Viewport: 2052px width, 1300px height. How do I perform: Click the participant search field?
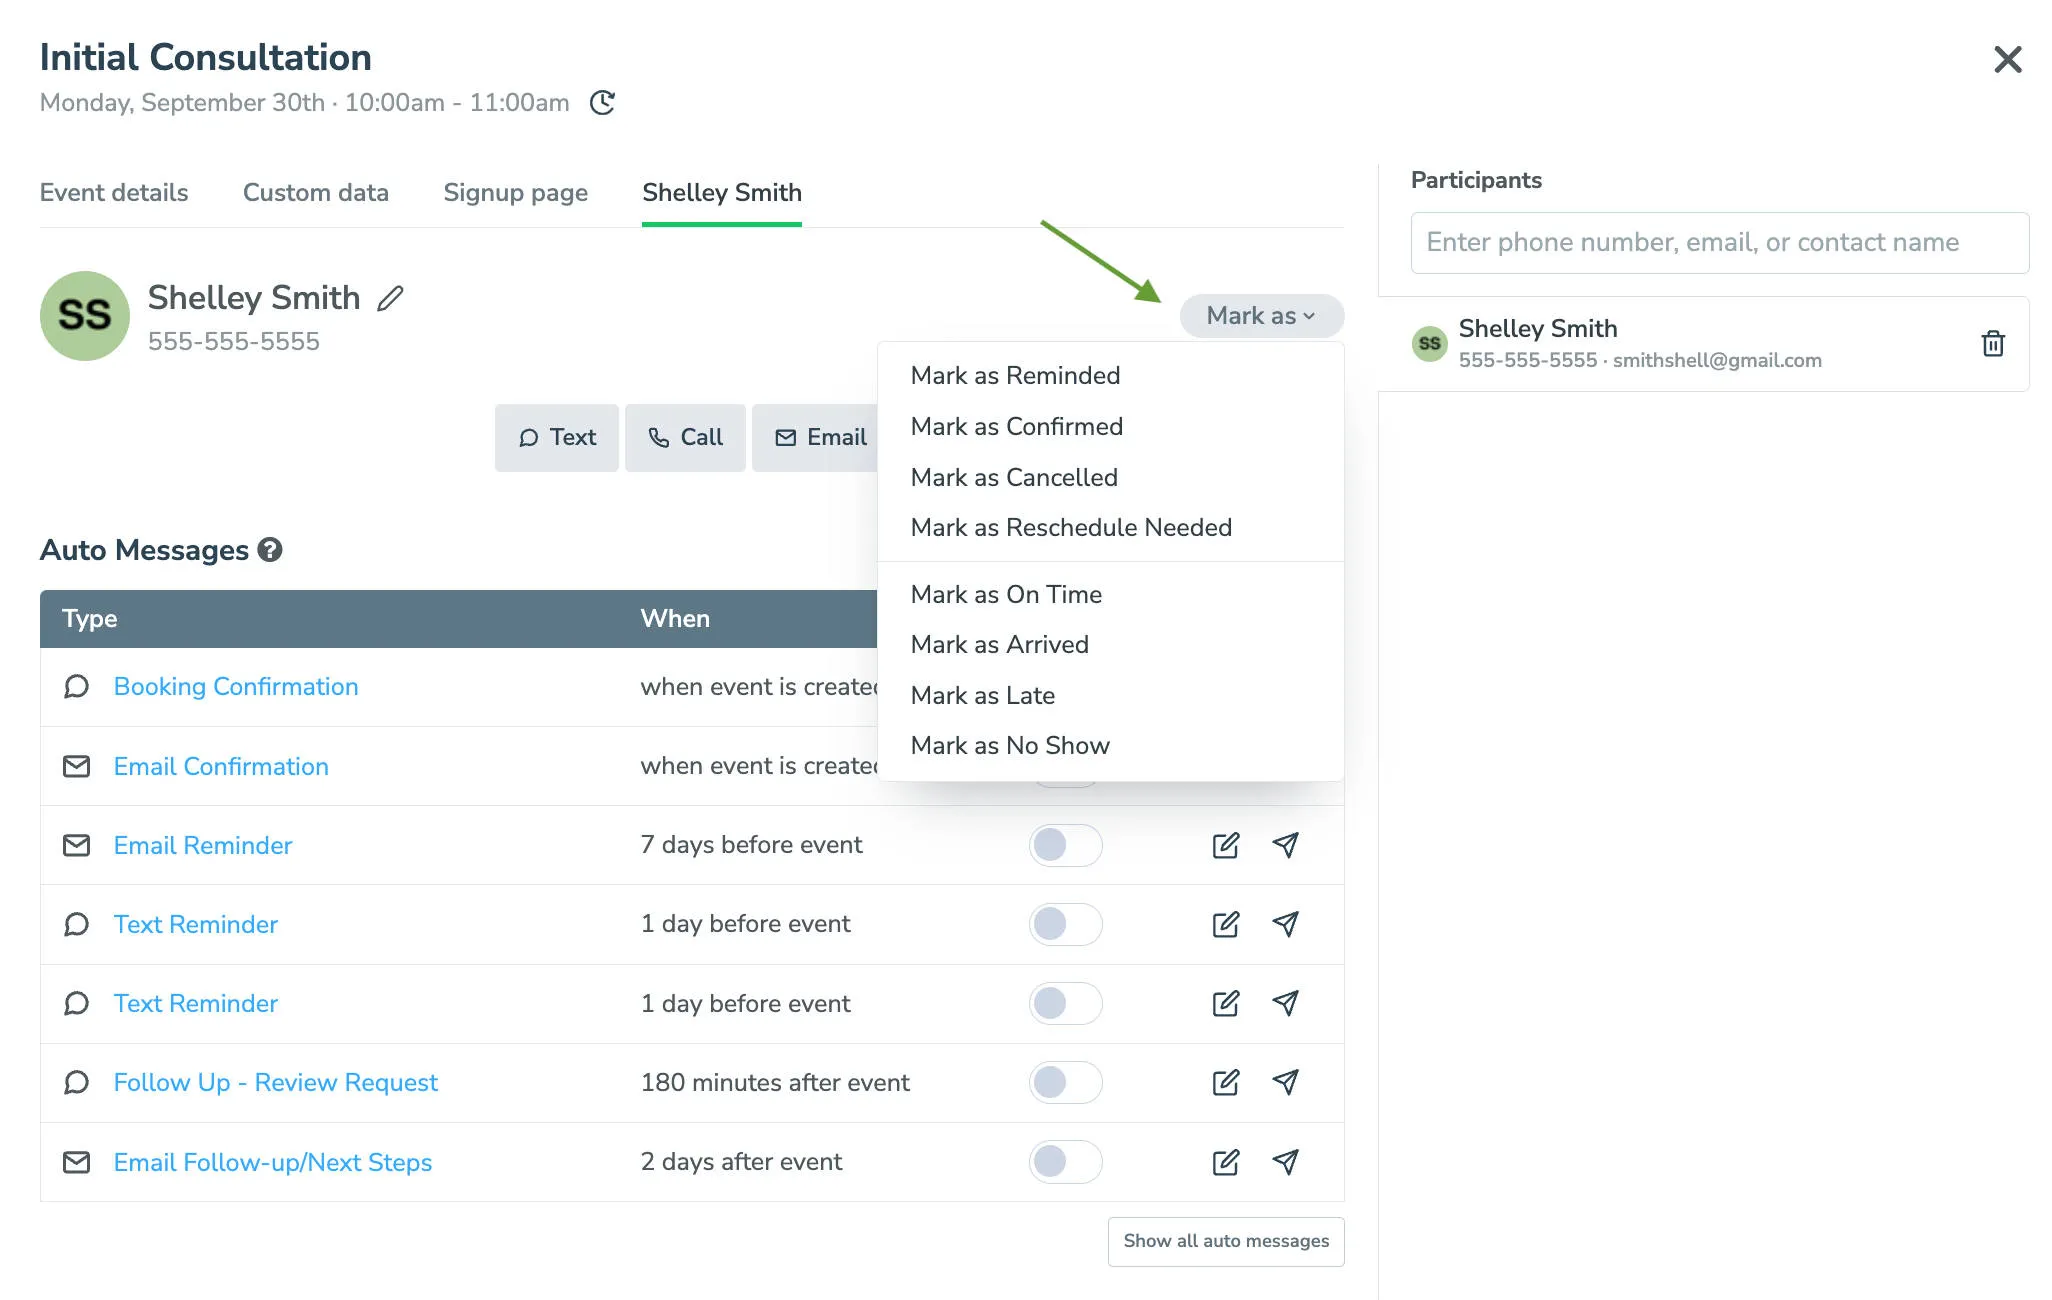click(x=1719, y=242)
